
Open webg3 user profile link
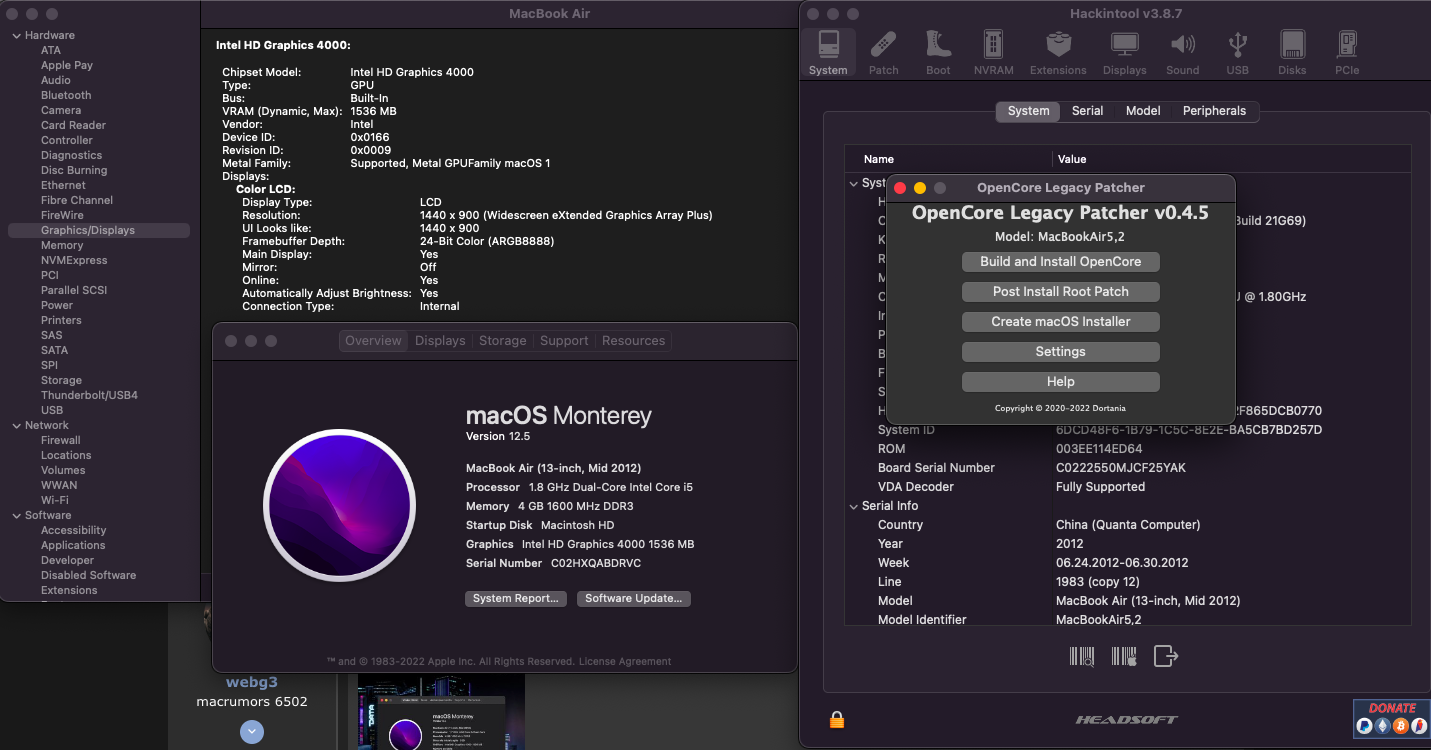point(252,682)
